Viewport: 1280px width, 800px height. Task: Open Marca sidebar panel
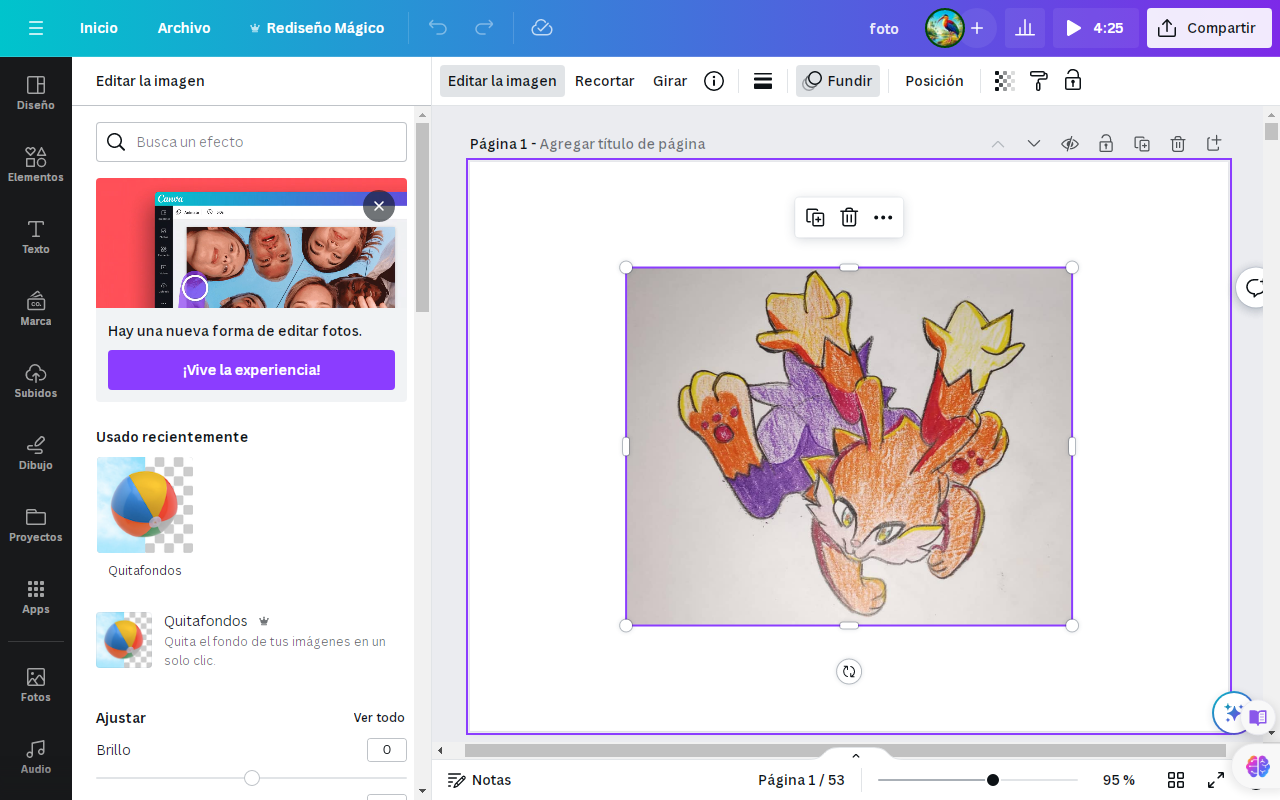point(36,308)
